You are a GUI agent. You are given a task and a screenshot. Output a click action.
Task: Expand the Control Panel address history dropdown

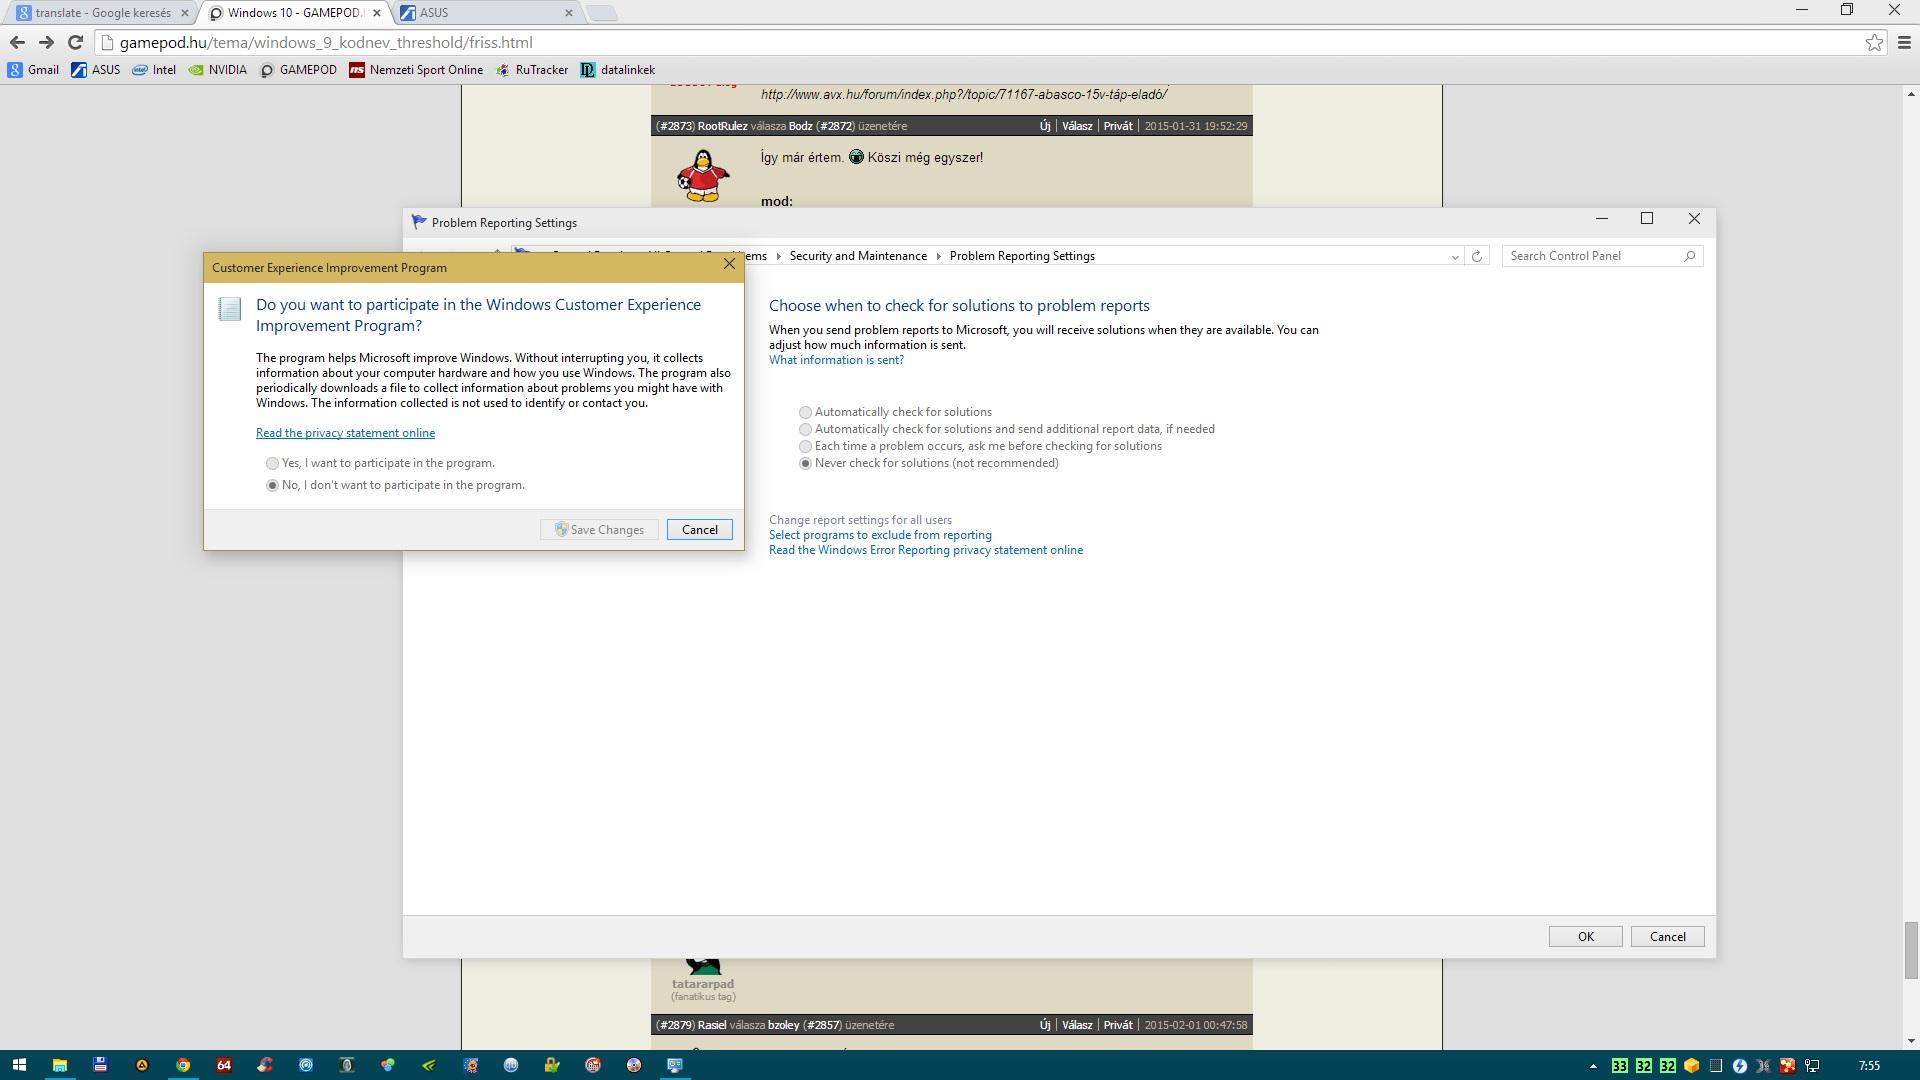pos(1454,256)
